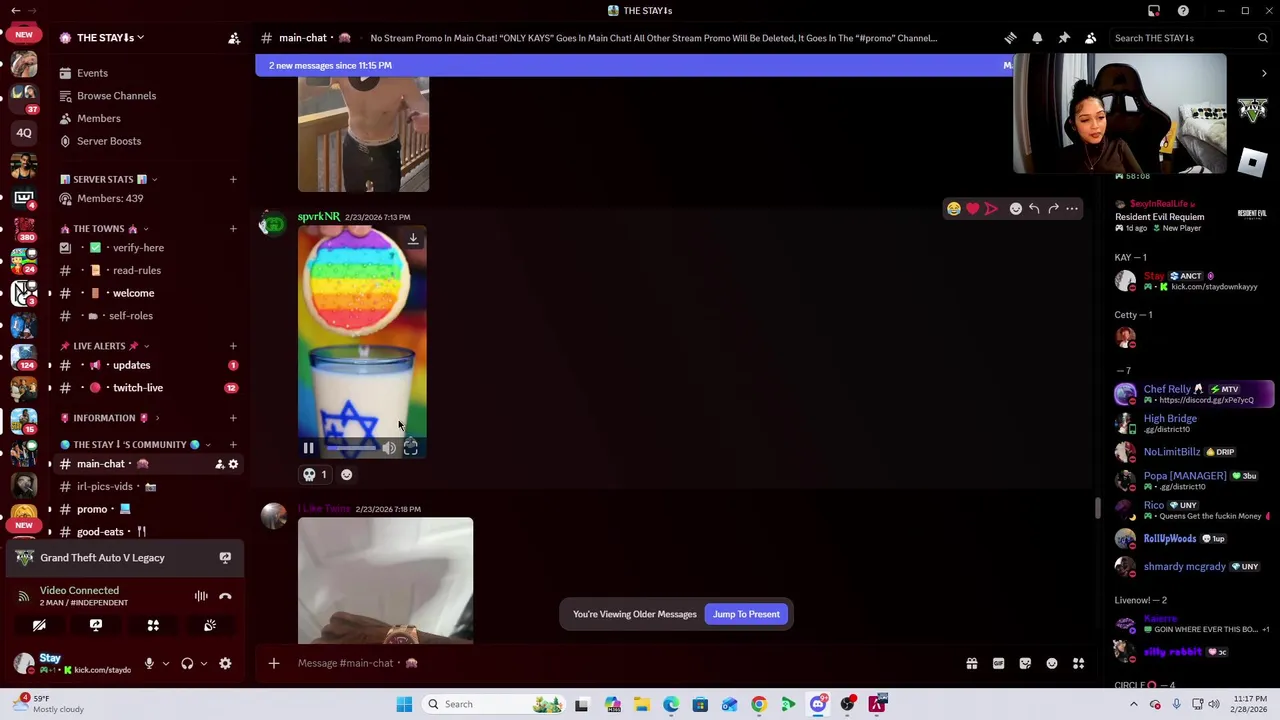Open Server Boosts

pyautogui.click(x=109, y=141)
